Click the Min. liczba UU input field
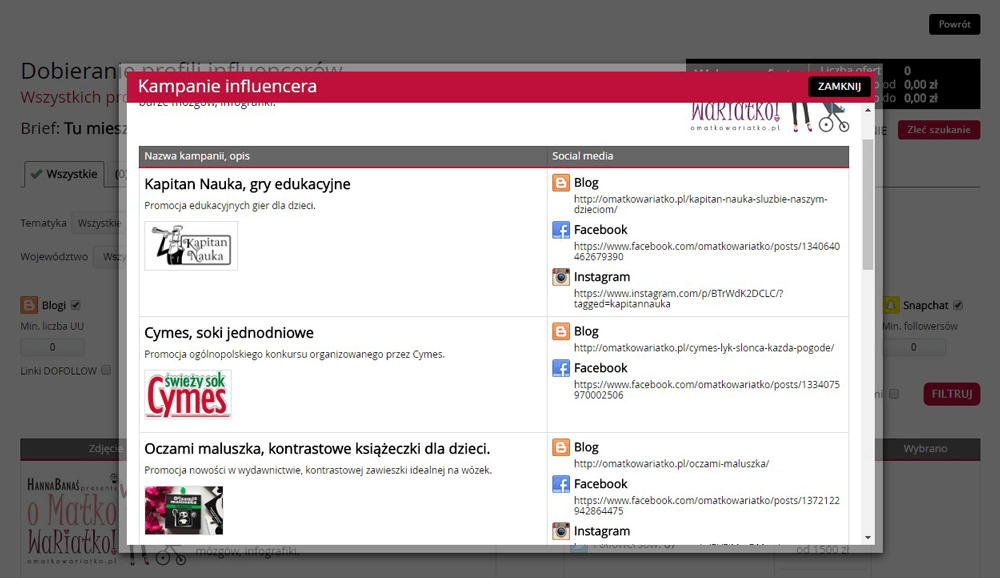This screenshot has height=578, width=1000. point(52,347)
